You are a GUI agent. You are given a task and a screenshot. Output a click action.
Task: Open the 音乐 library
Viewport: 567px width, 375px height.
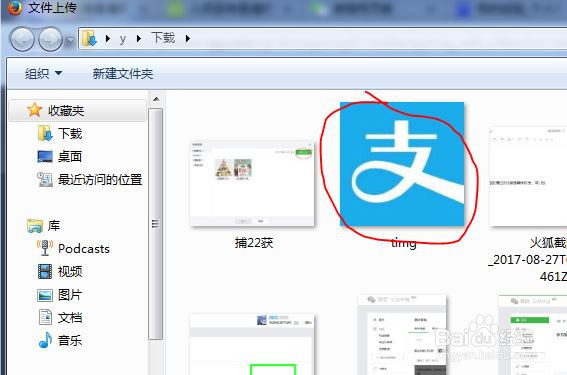point(70,341)
